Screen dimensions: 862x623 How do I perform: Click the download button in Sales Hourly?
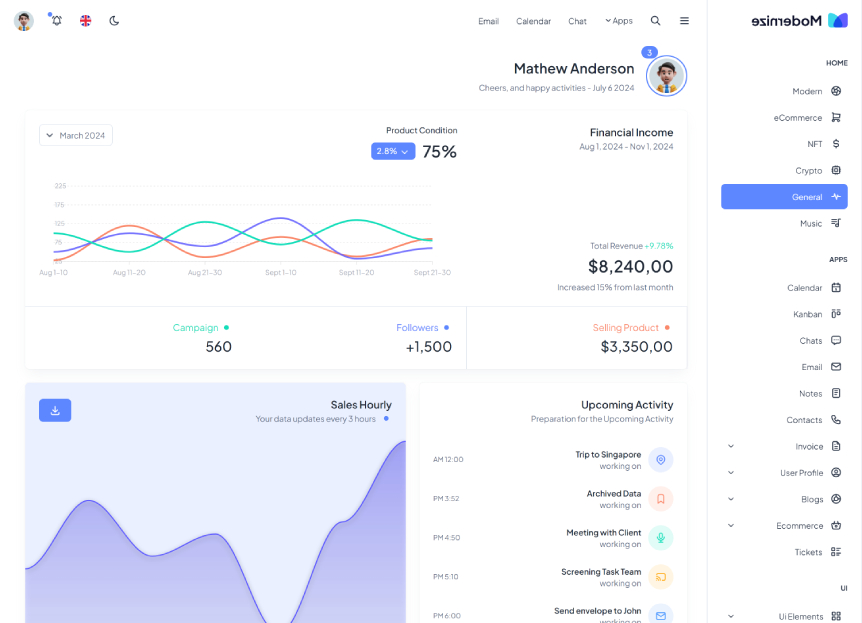55,410
